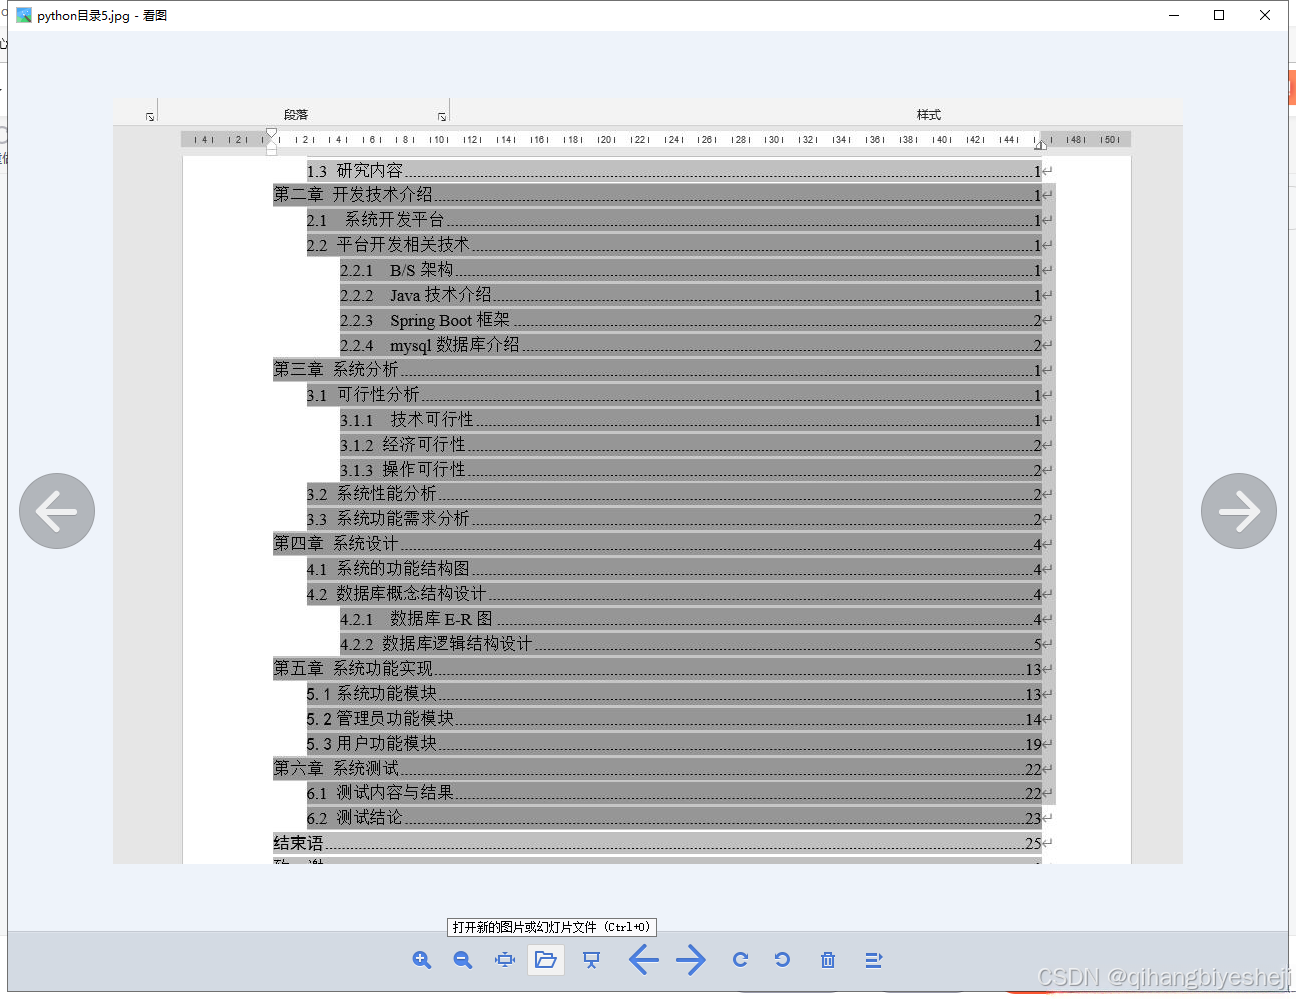This screenshot has height=999, width=1296.
Task: Toggle the previous-image circular overlay arrow
Action: (x=56, y=511)
